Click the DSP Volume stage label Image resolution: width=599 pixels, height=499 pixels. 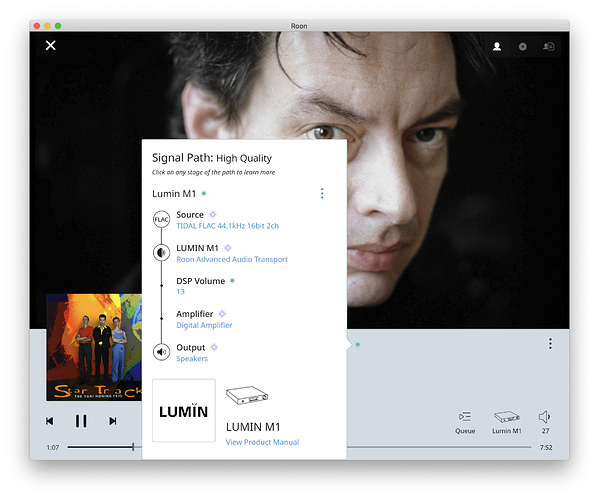[x=201, y=281]
